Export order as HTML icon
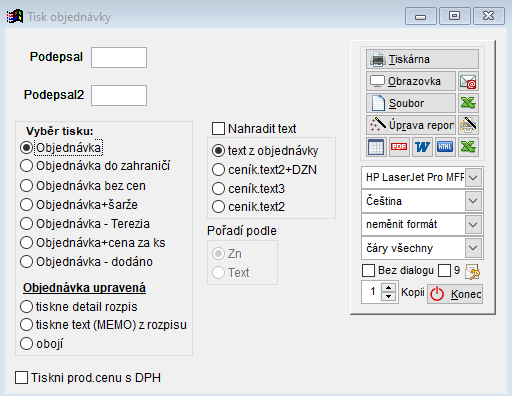Image resolution: width=512 pixels, height=396 pixels. point(445,147)
